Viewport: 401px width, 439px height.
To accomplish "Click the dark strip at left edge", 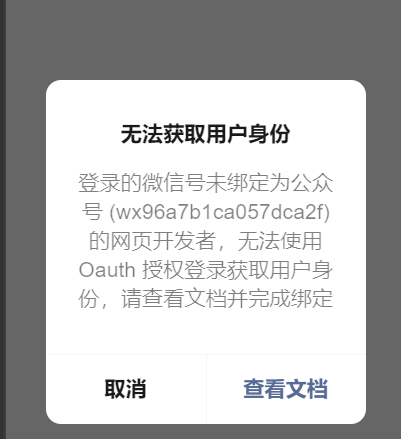I will (x=3, y=219).
